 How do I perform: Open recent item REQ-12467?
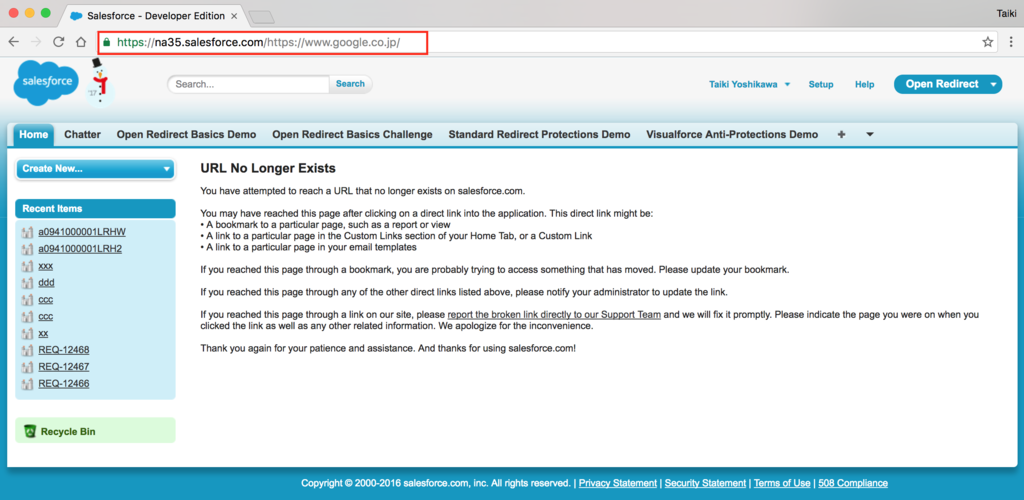point(64,367)
